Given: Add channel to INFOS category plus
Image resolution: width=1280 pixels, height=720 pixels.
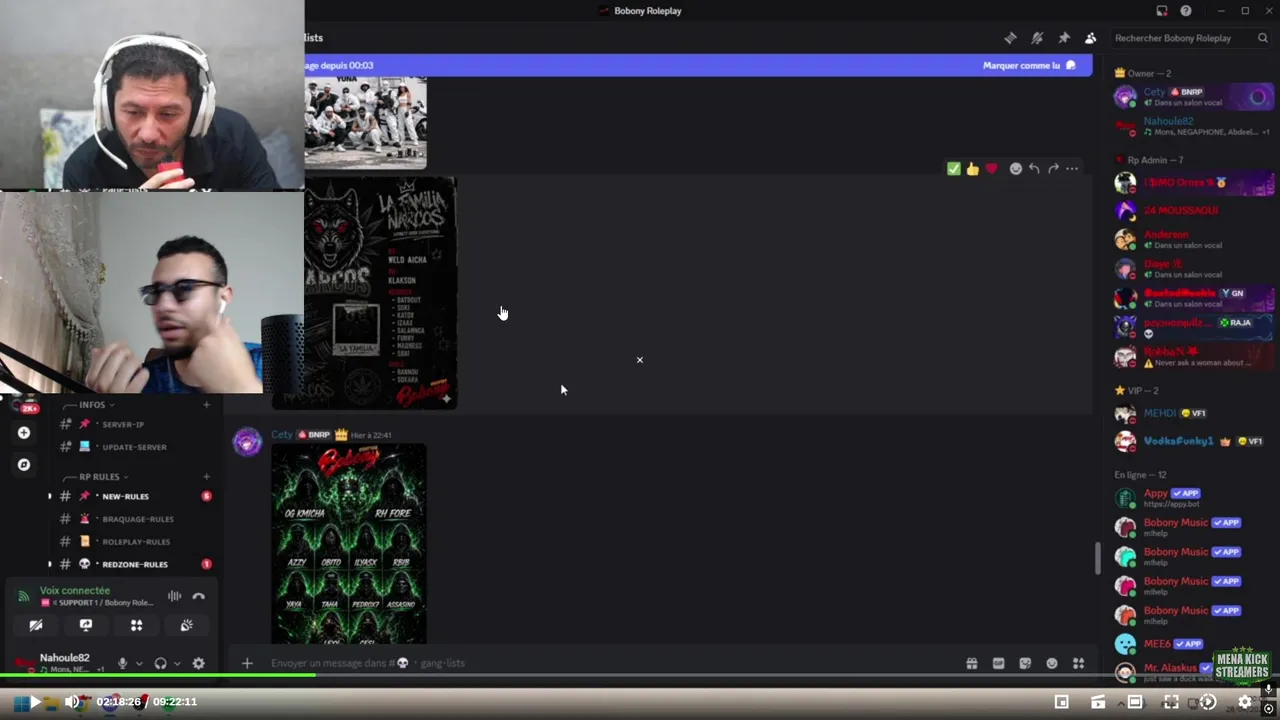Looking at the screenshot, I should [206, 405].
